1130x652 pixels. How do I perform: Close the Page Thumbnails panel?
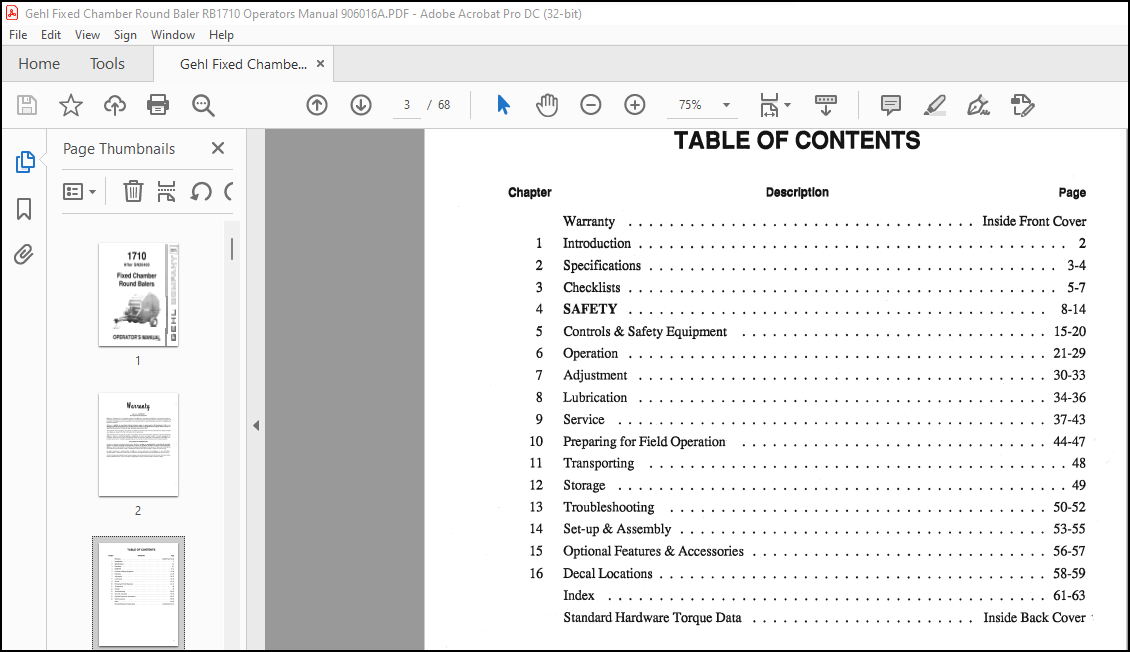218,148
